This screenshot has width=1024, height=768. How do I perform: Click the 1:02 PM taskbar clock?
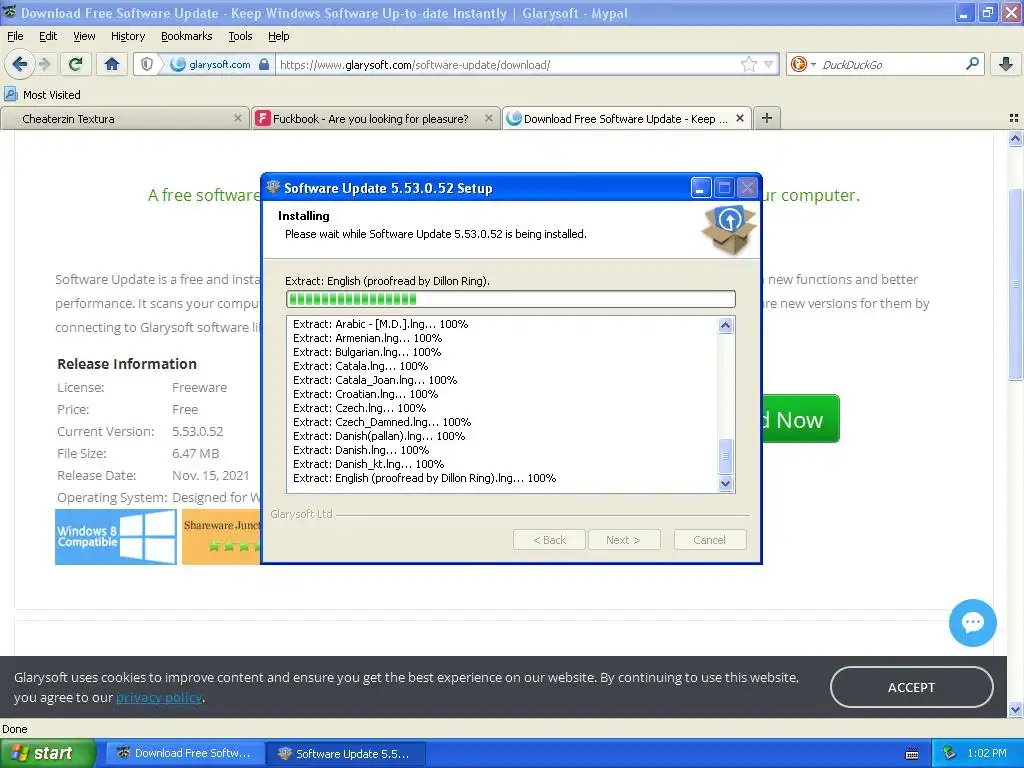point(987,753)
